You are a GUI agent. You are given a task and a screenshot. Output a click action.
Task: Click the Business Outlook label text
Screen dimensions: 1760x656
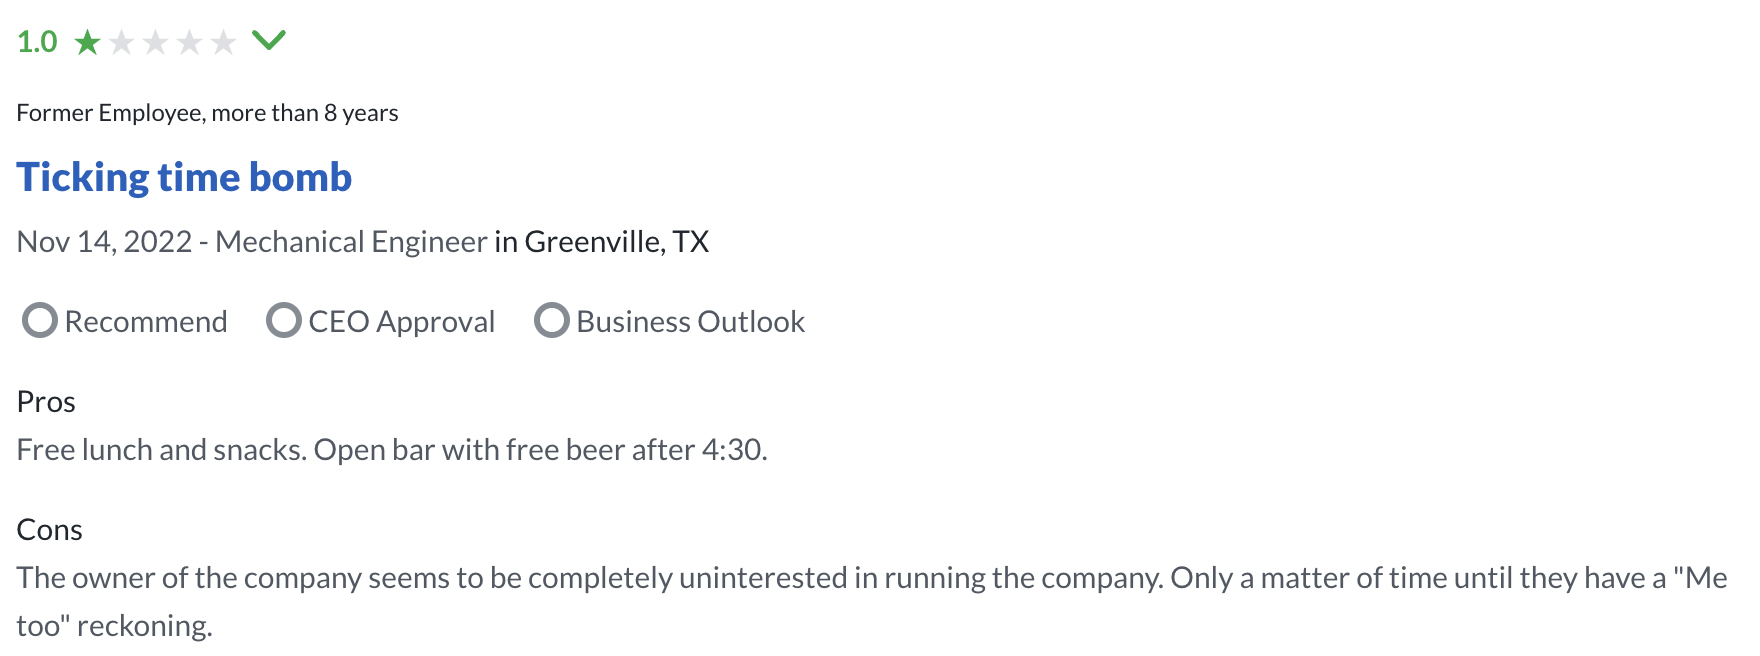point(691,321)
